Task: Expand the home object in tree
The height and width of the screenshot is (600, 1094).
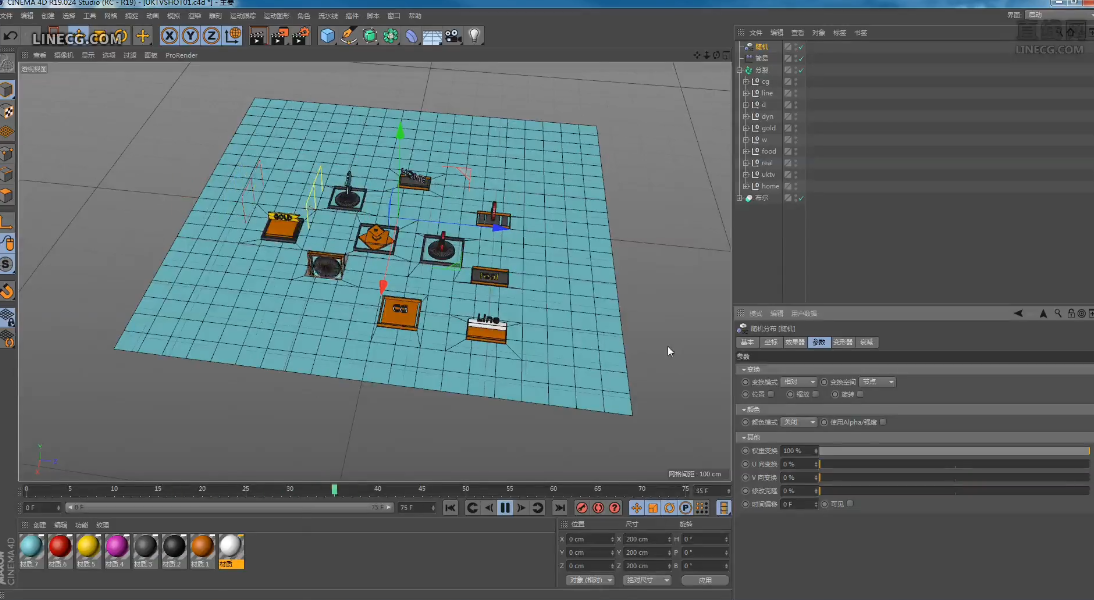Action: coord(746,186)
